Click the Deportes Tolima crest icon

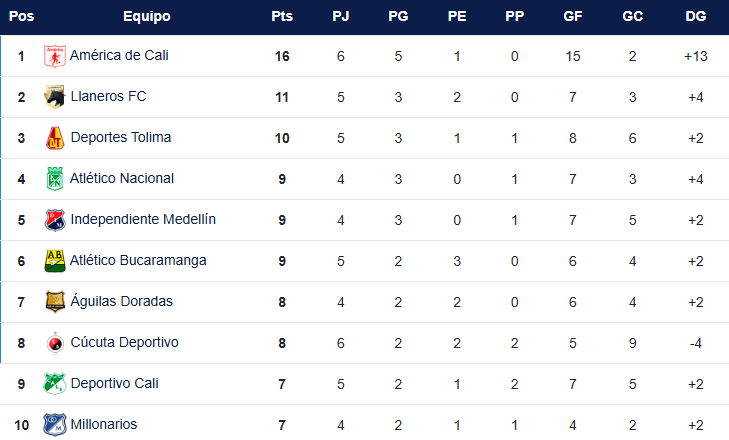(55, 138)
